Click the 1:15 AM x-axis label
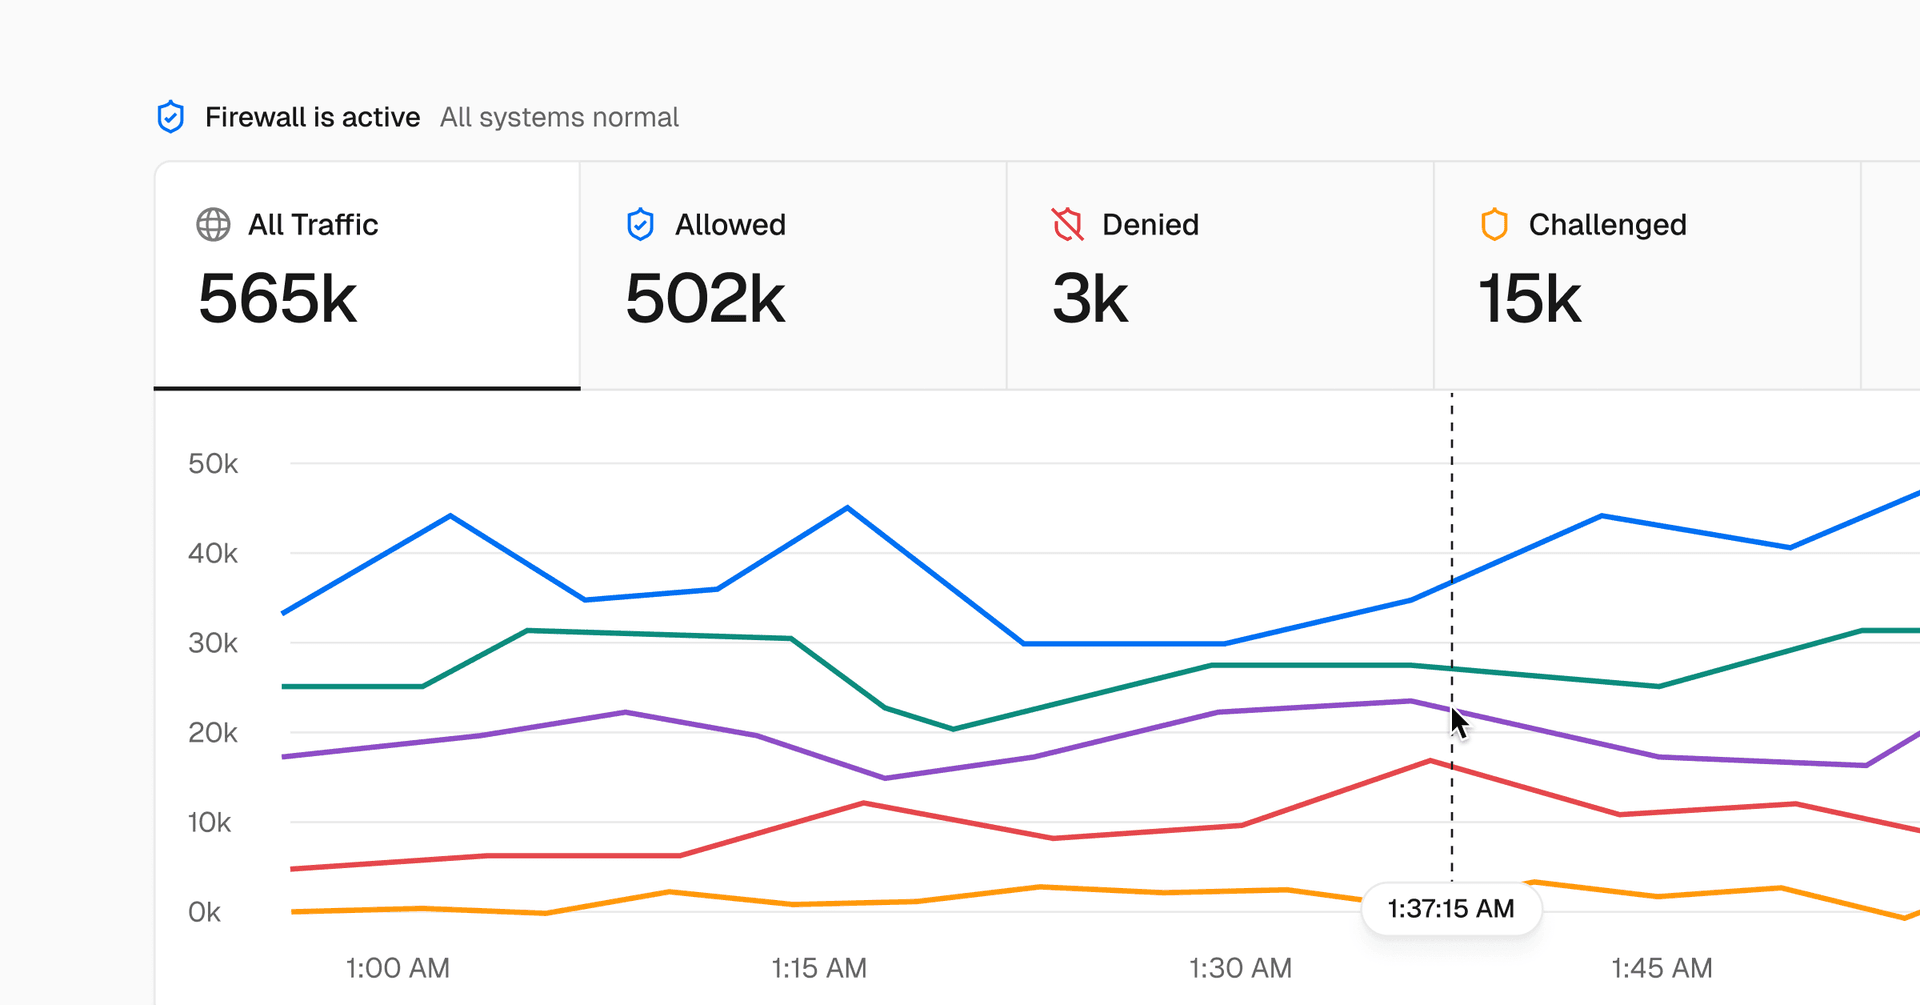 (818, 968)
